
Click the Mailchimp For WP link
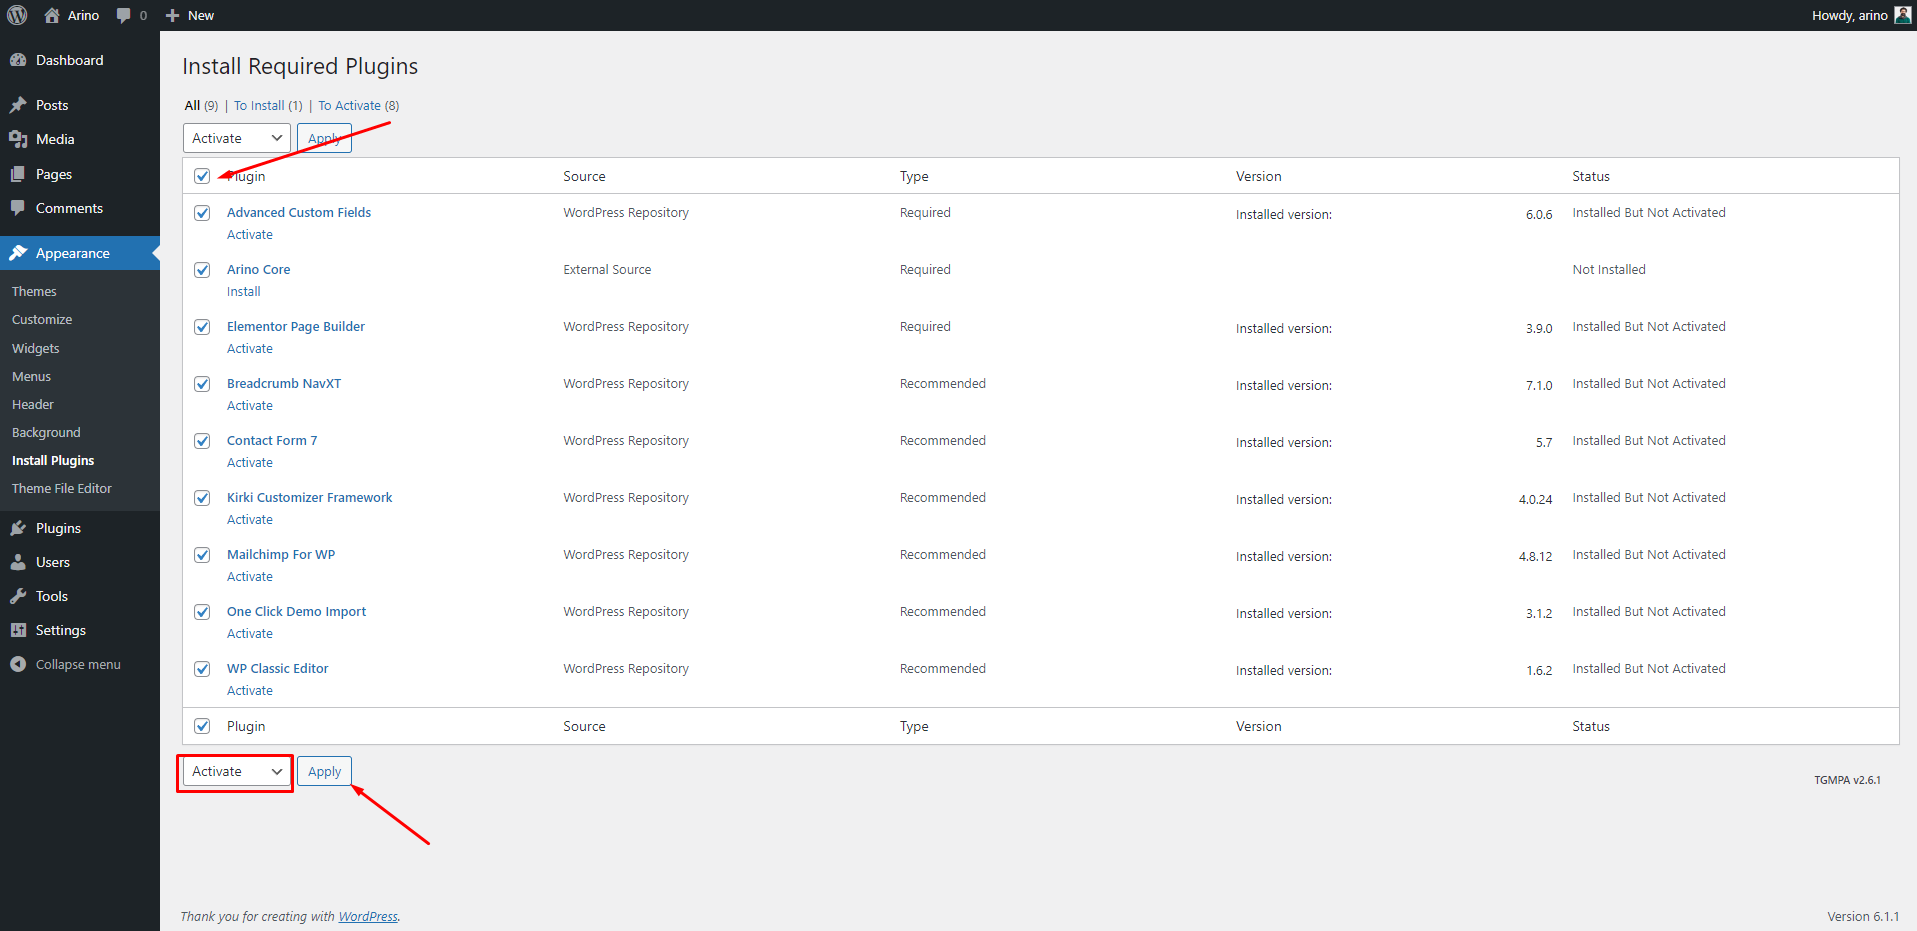click(281, 554)
